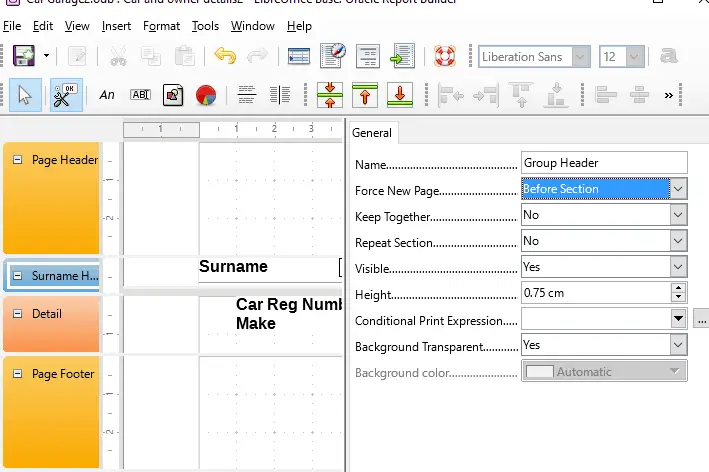The image size is (709, 472).
Task: Open the Tools menu
Action: tap(205, 26)
